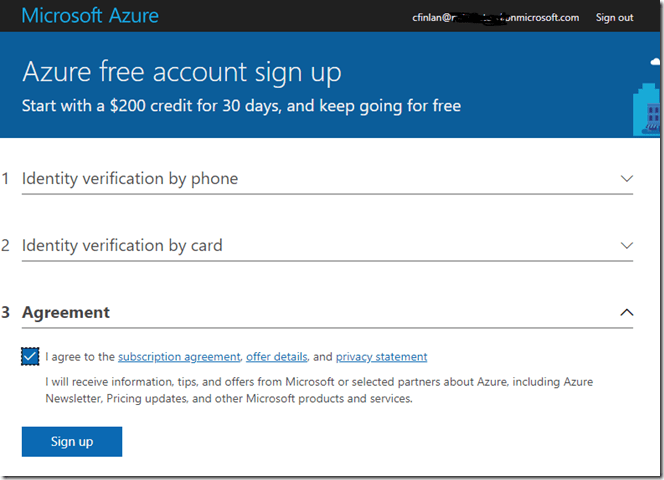
Task: Open the Identity verification by phone heading
Action: click(x=130, y=179)
